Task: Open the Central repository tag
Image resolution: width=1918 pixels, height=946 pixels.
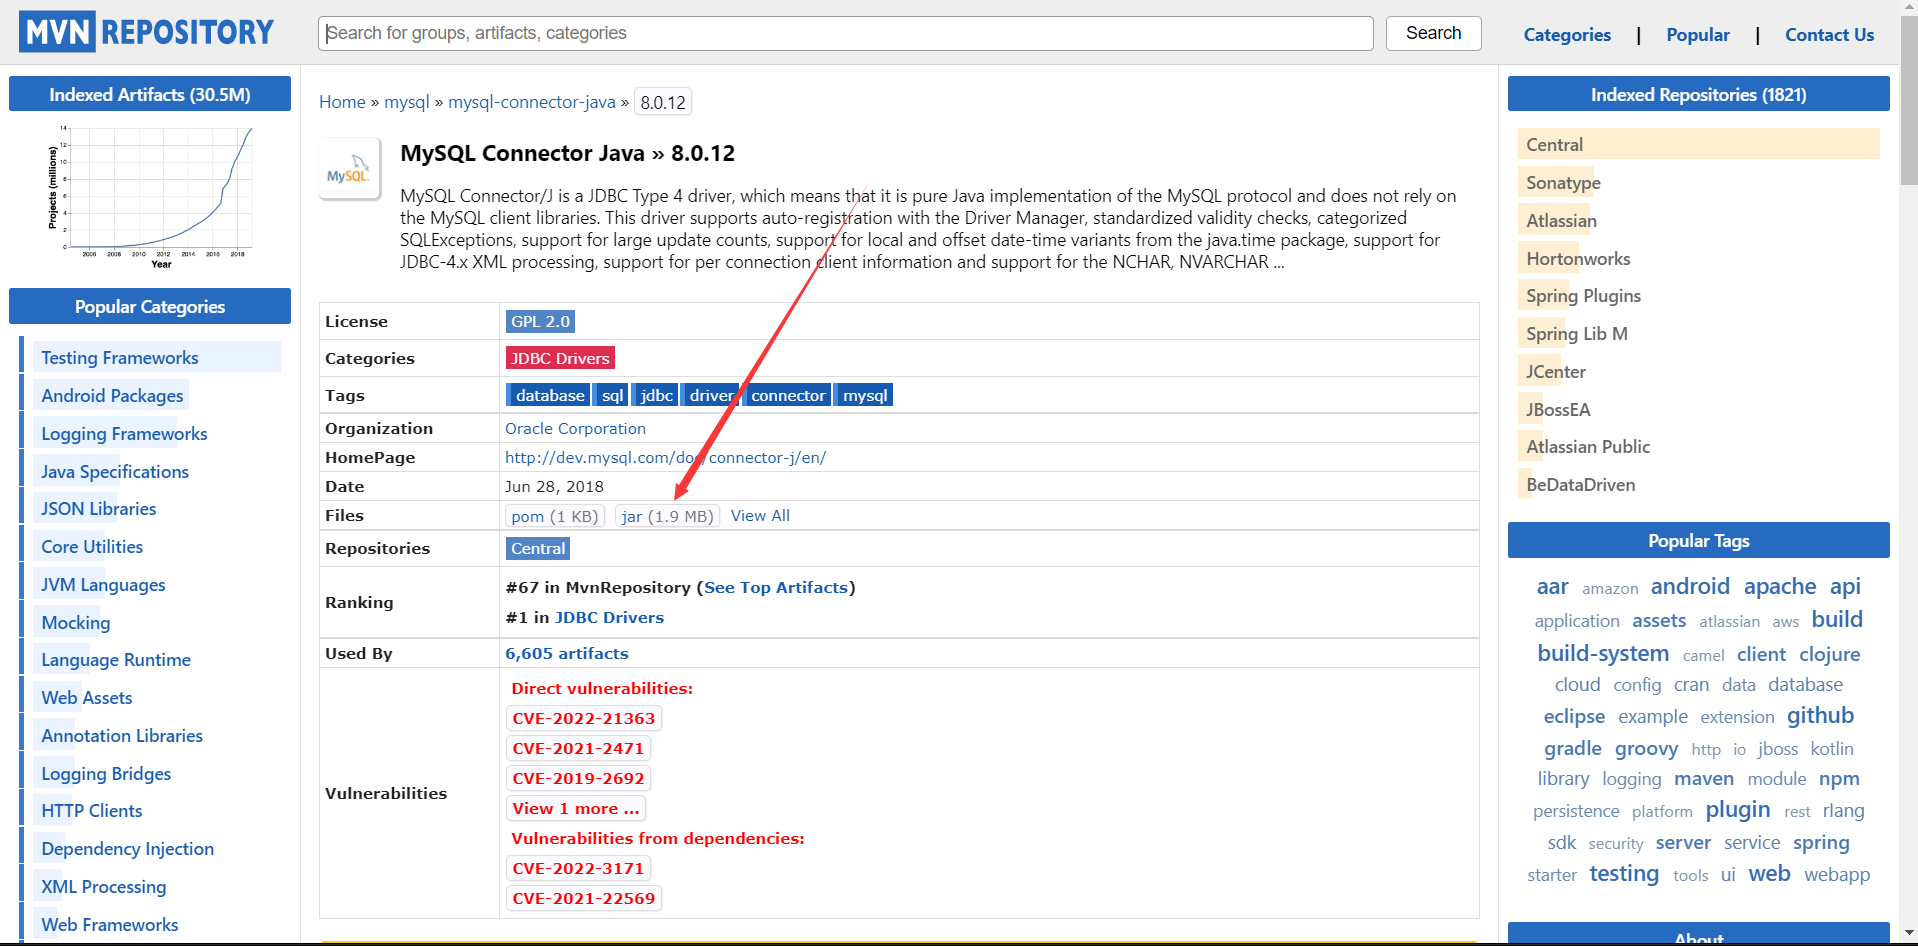Action: point(538,548)
